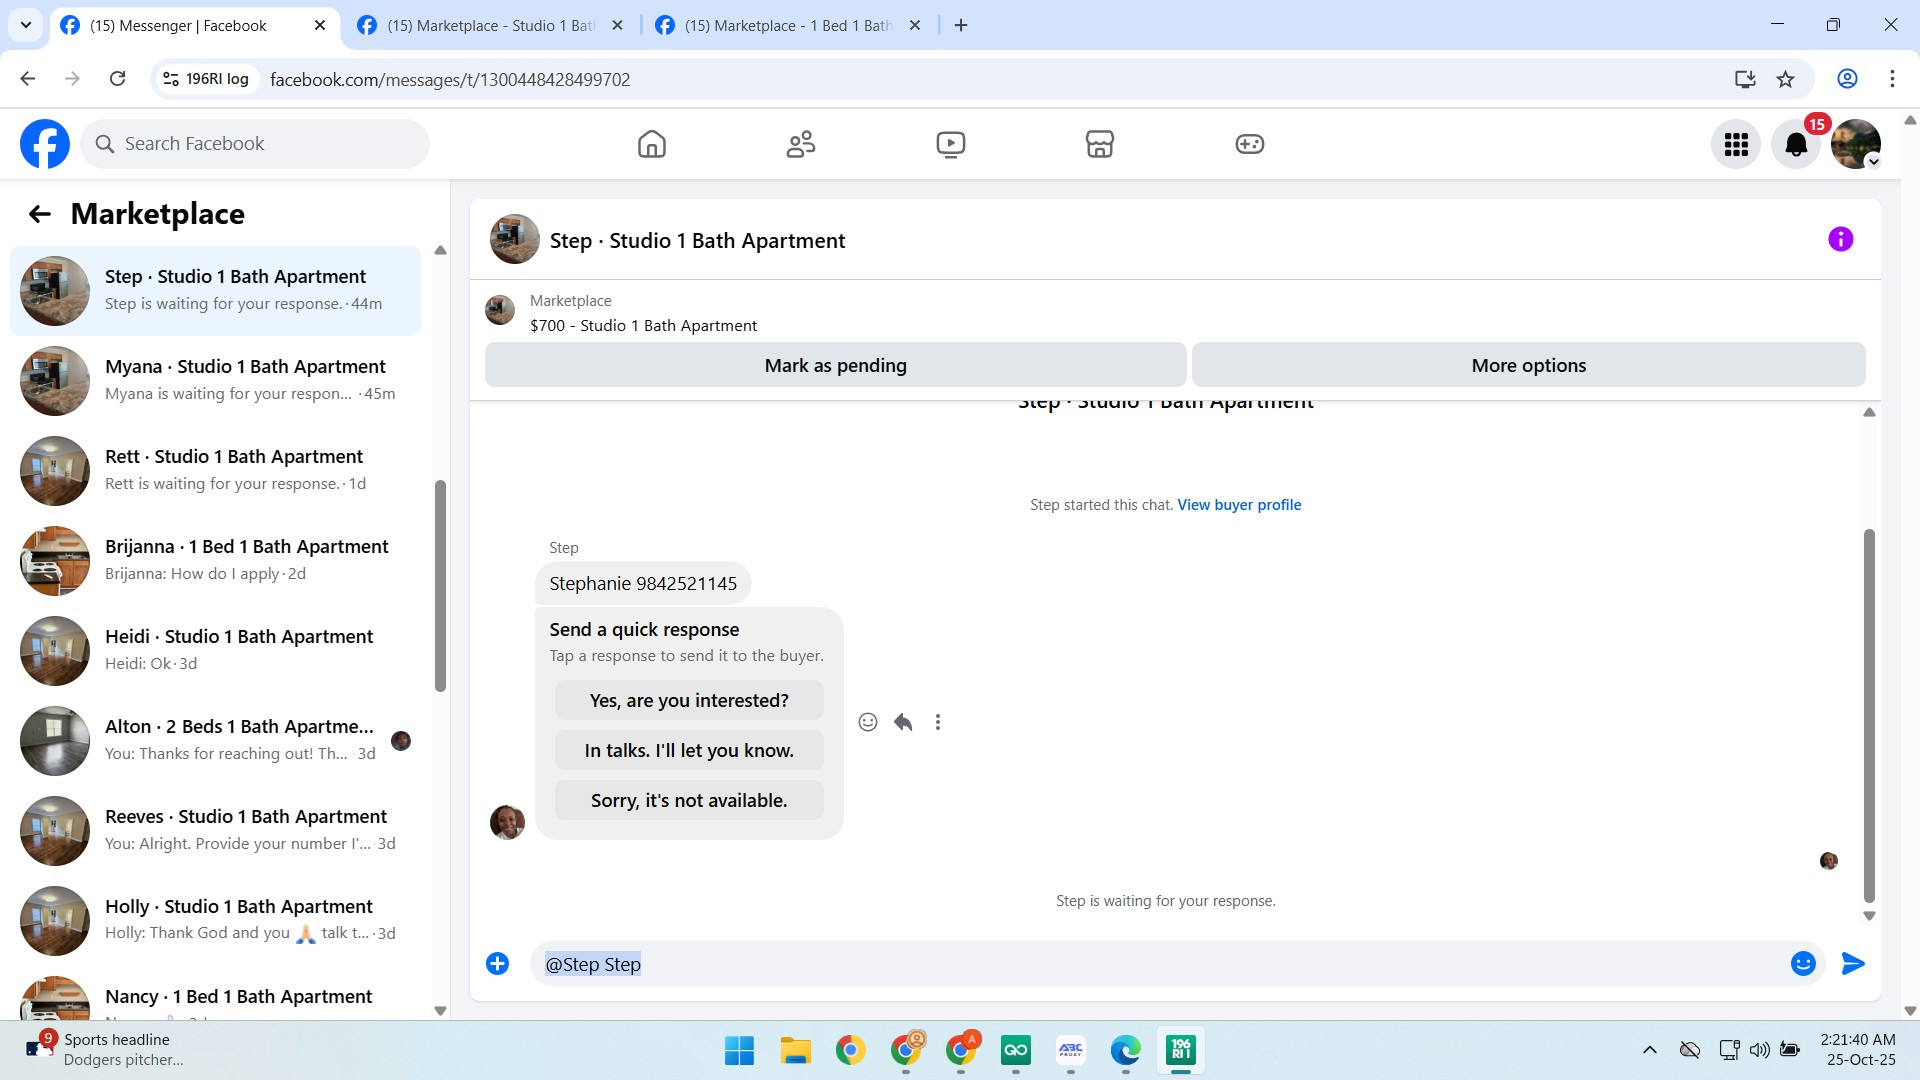The image size is (1920, 1080).
Task: Click the Stephanie 9842521145 message bubble
Action: [x=643, y=584]
